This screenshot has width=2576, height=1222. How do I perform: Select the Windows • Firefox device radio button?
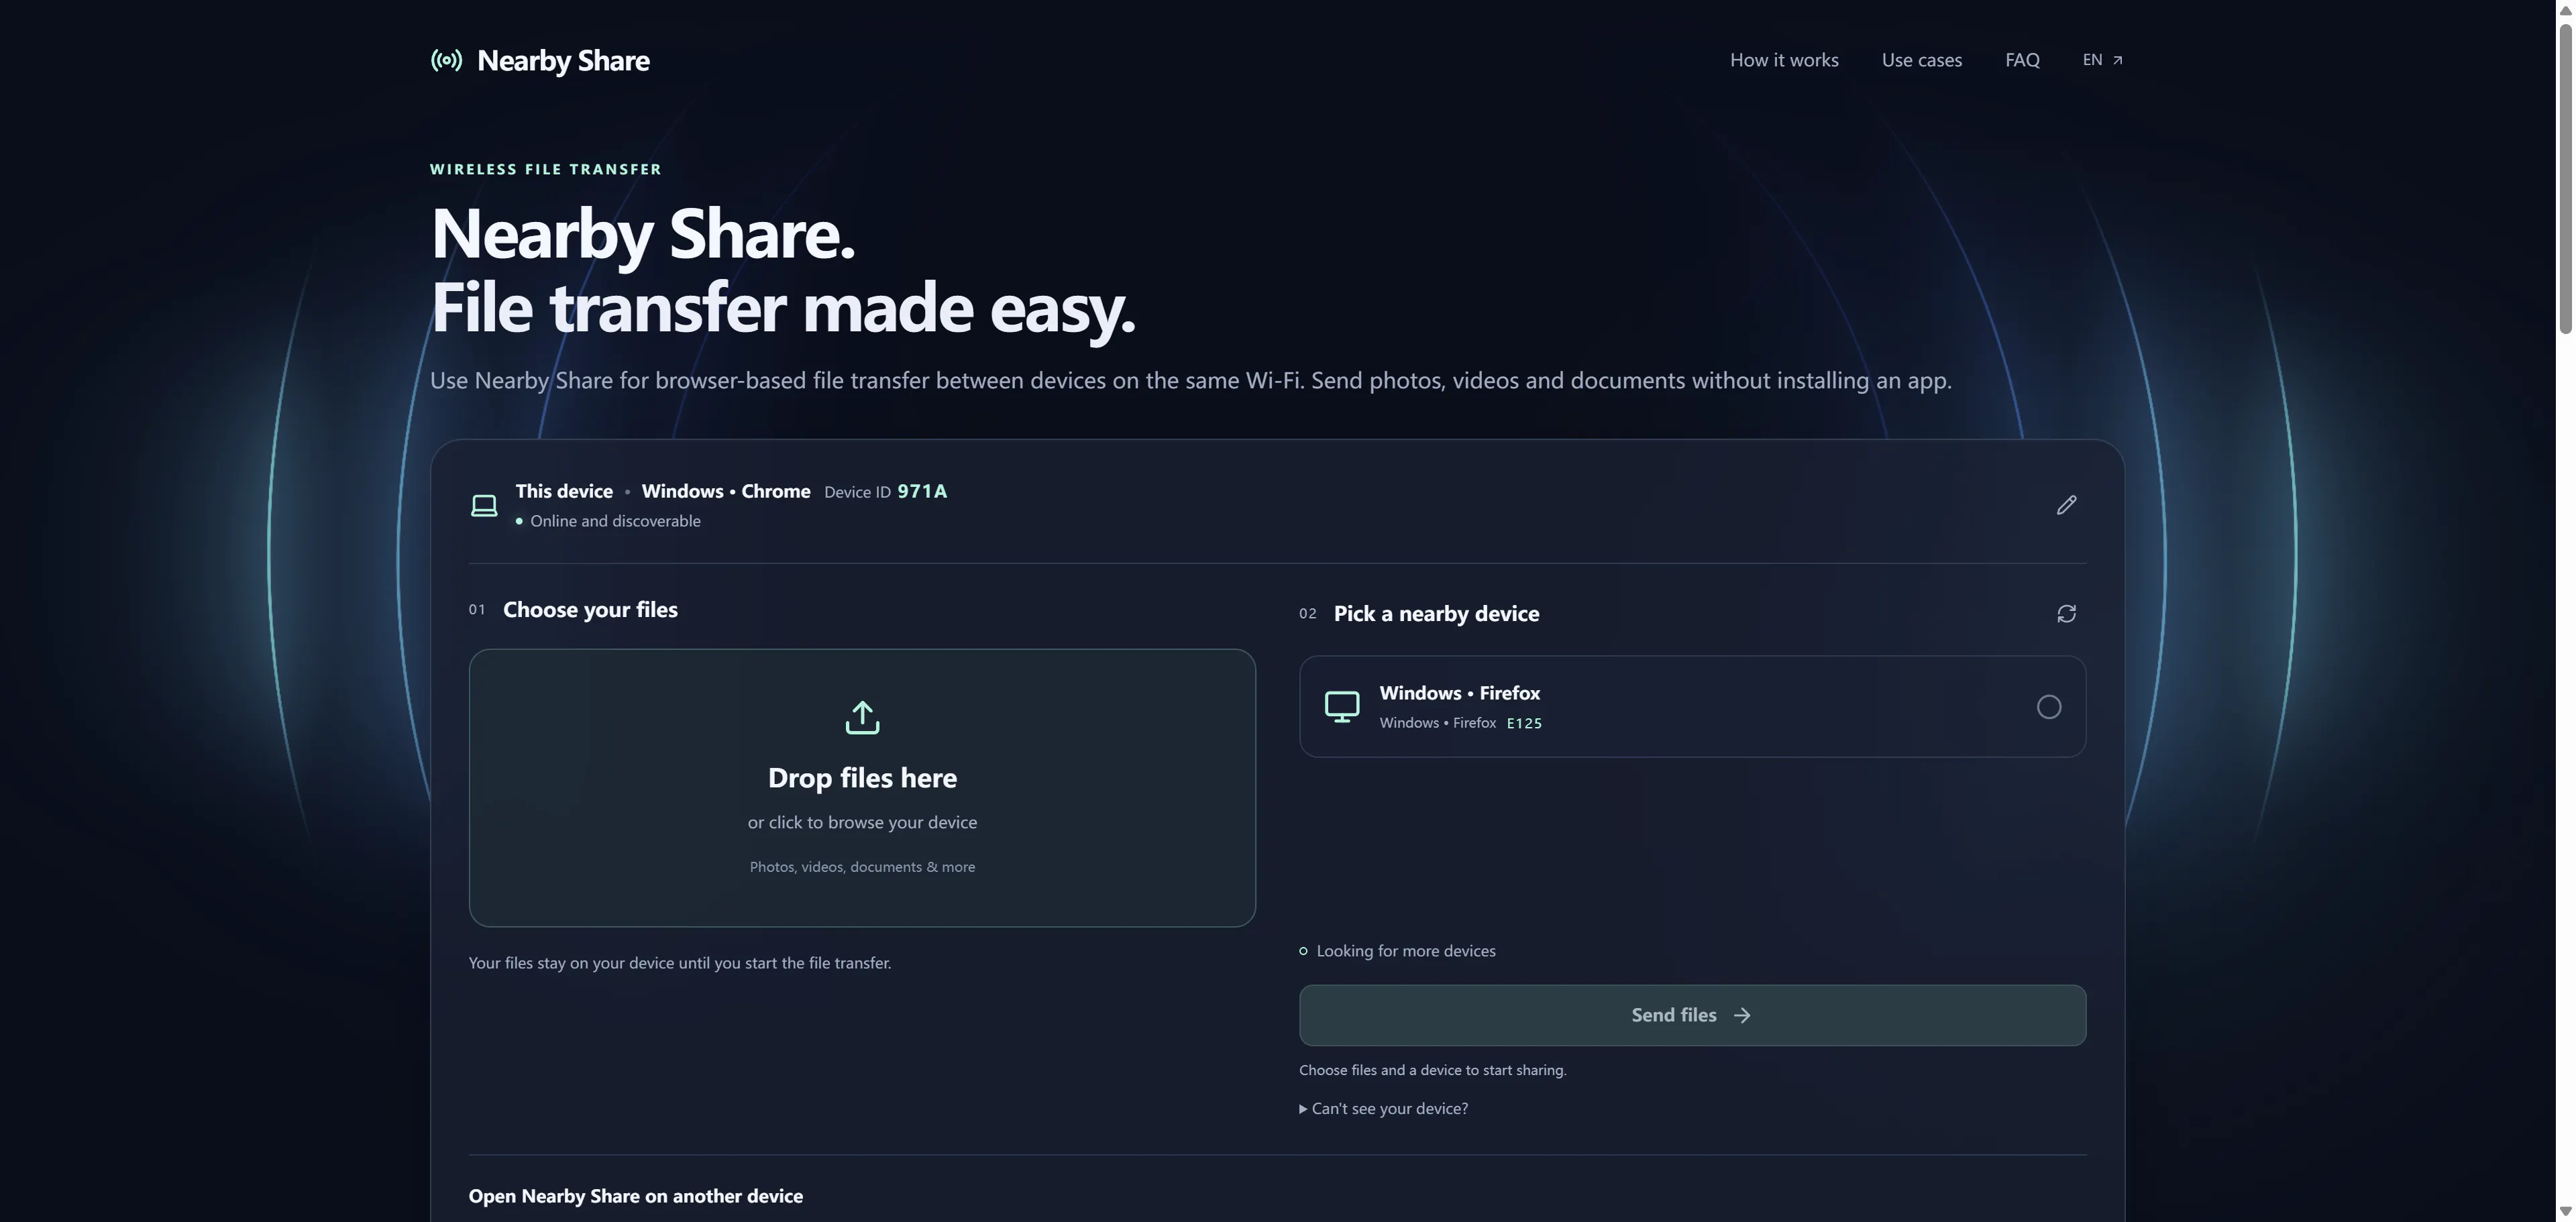click(2048, 707)
